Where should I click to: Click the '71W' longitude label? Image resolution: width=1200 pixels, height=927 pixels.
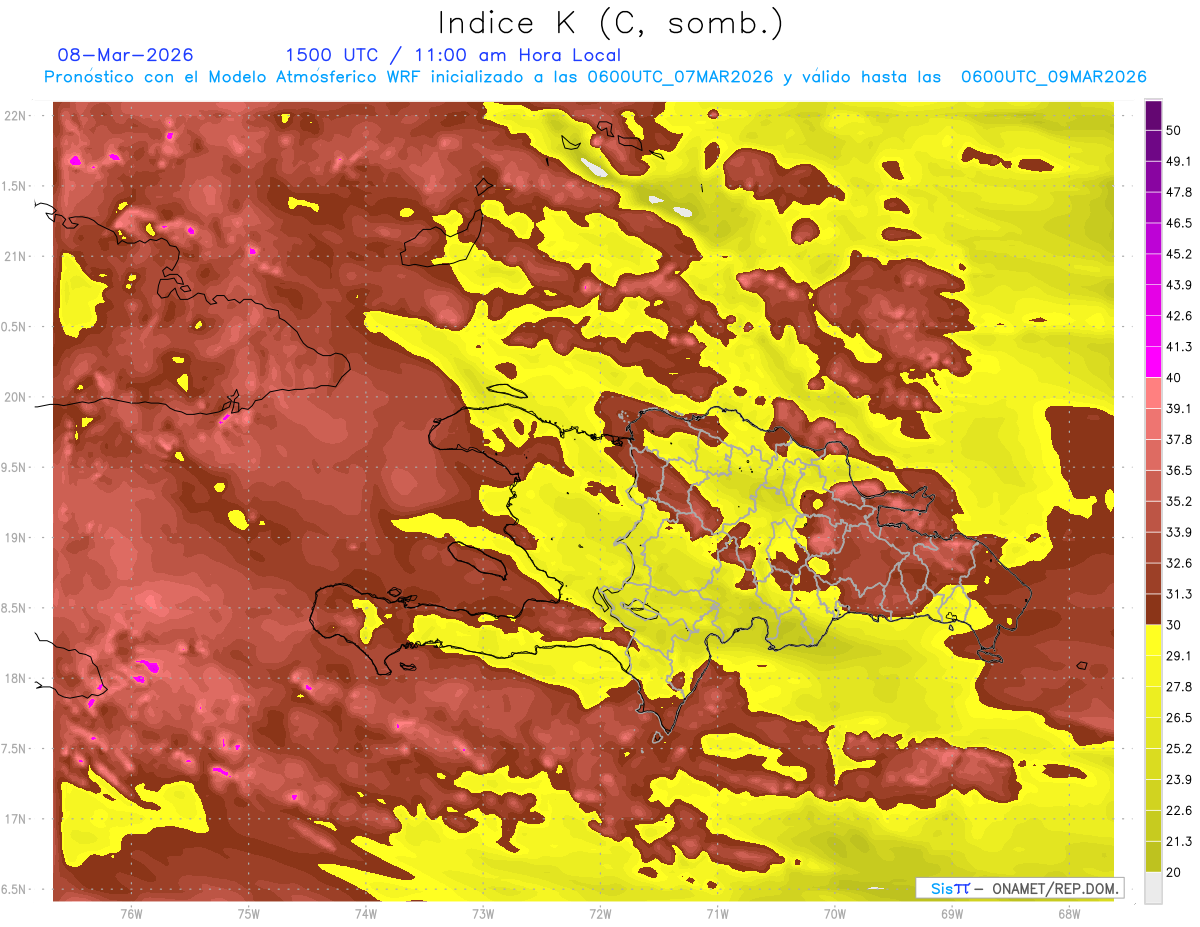(717, 913)
